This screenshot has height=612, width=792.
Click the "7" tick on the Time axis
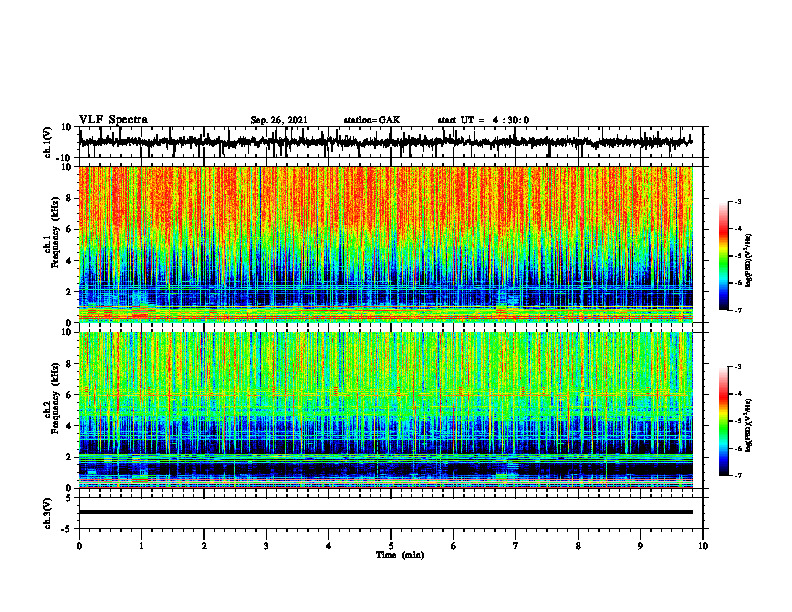(516, 546)
